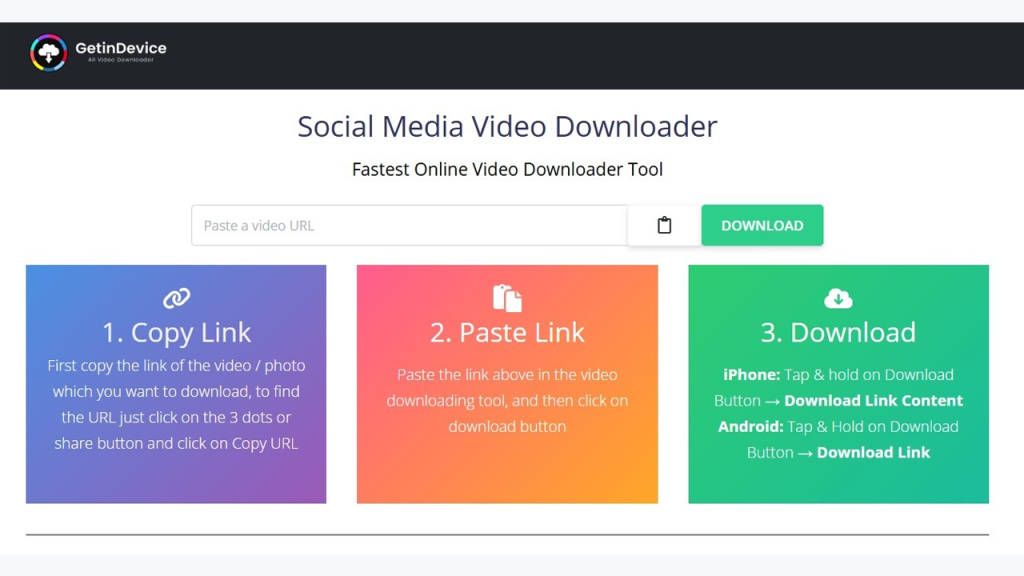Click the bold 'Download Link' Android text
The width and height of the screenshot is (1024, 576).
pos(873,452)
